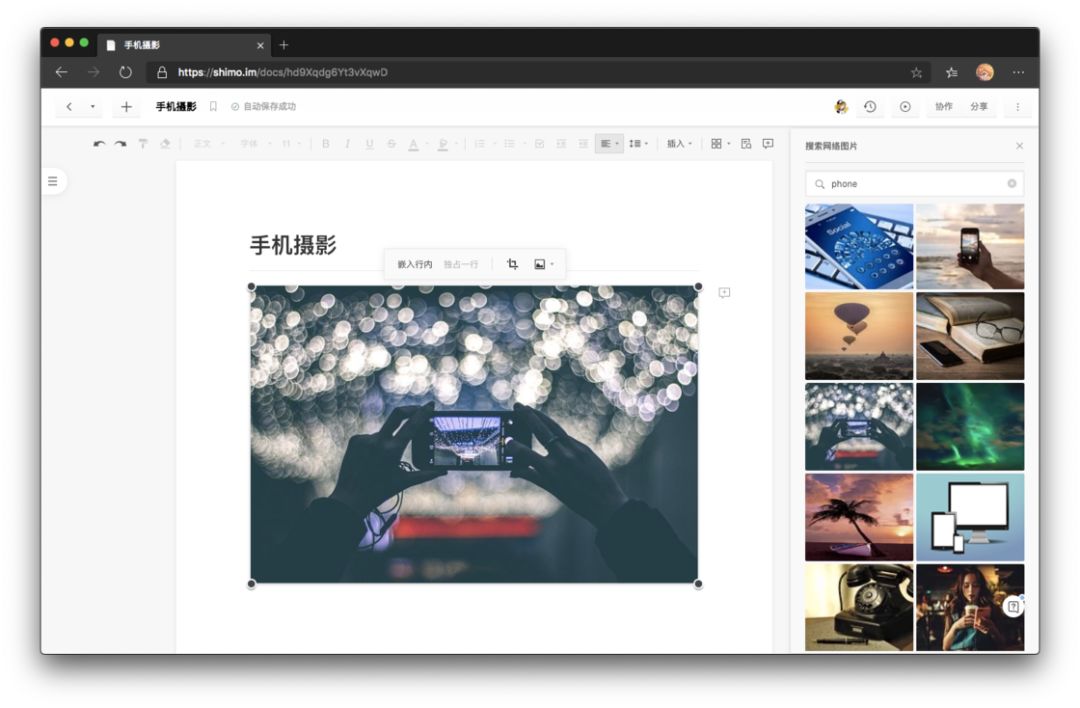Open the document outline sidebar icon
This screenshot has height=708, width=1080.
(52, 181)
